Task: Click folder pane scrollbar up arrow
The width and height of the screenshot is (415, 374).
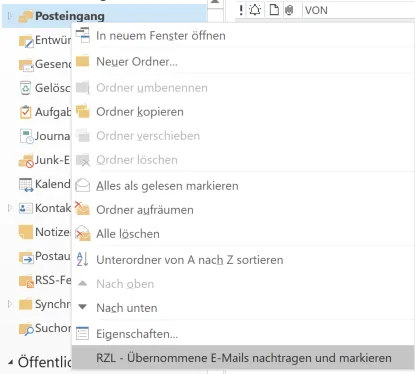Action: [x=215, y=2]
